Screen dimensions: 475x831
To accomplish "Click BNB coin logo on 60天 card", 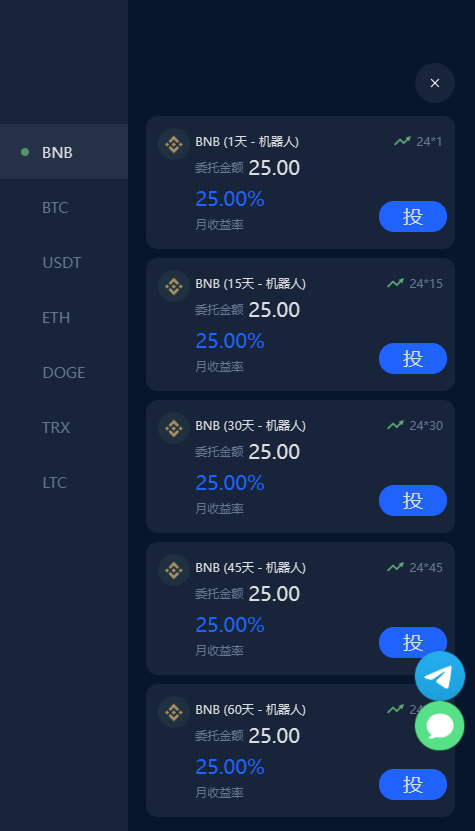I will pos(174,712).
